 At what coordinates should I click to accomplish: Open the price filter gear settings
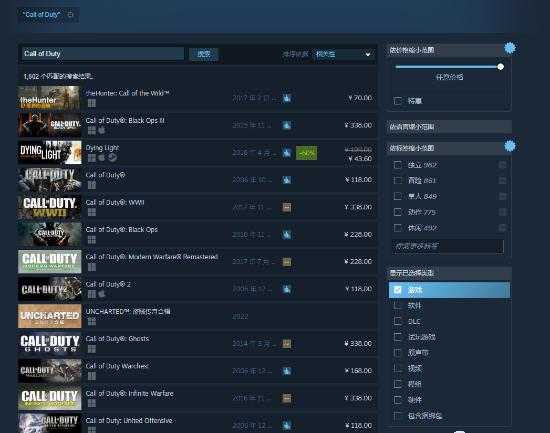(x=510, y=48)
